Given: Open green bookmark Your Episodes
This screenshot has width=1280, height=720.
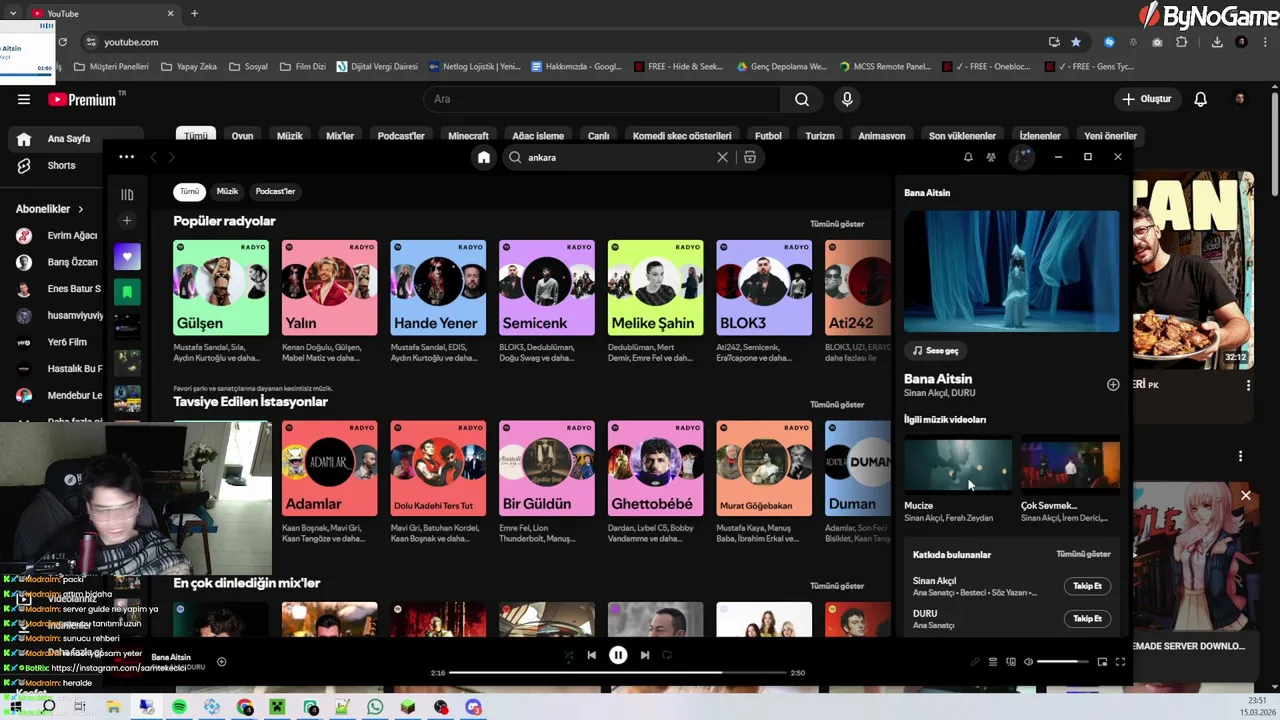Looking at the screenshot, I should coord(127,292).
